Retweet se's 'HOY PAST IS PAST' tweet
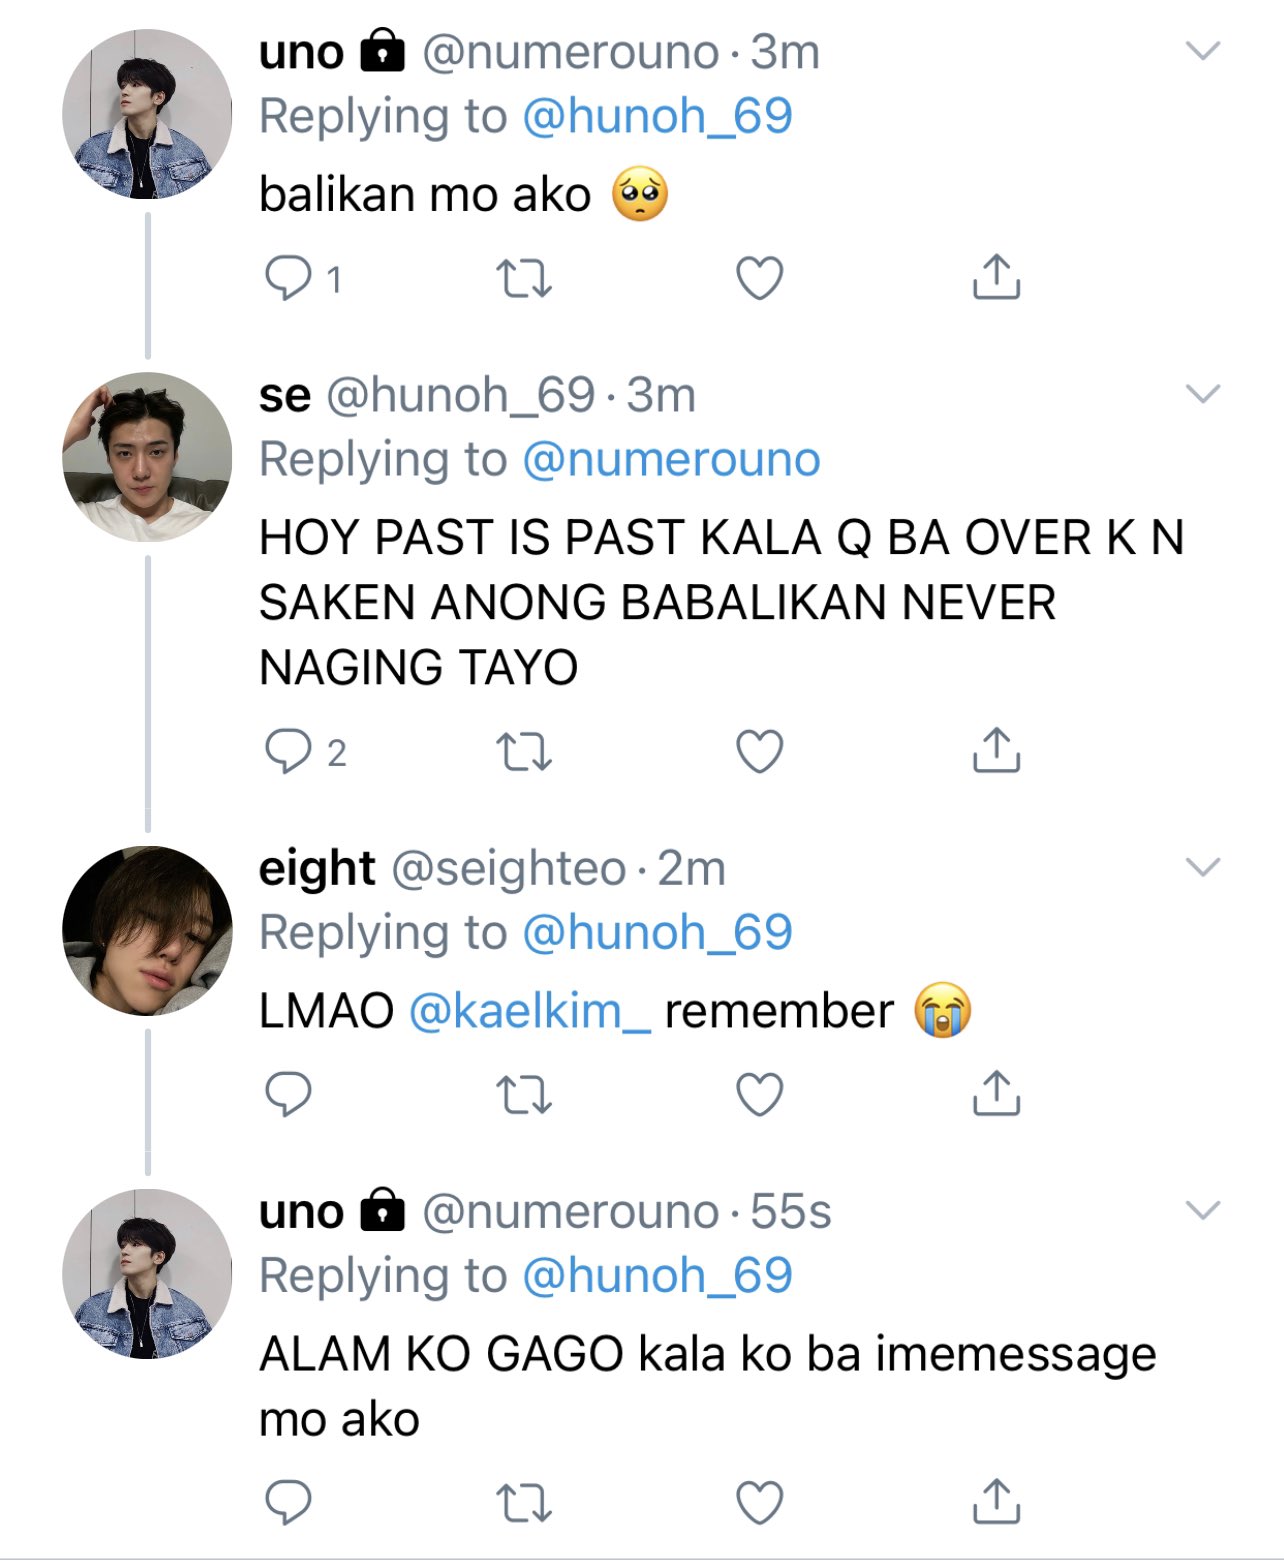This screenshot has width=1284, height=1561. [x=524, y=752]
